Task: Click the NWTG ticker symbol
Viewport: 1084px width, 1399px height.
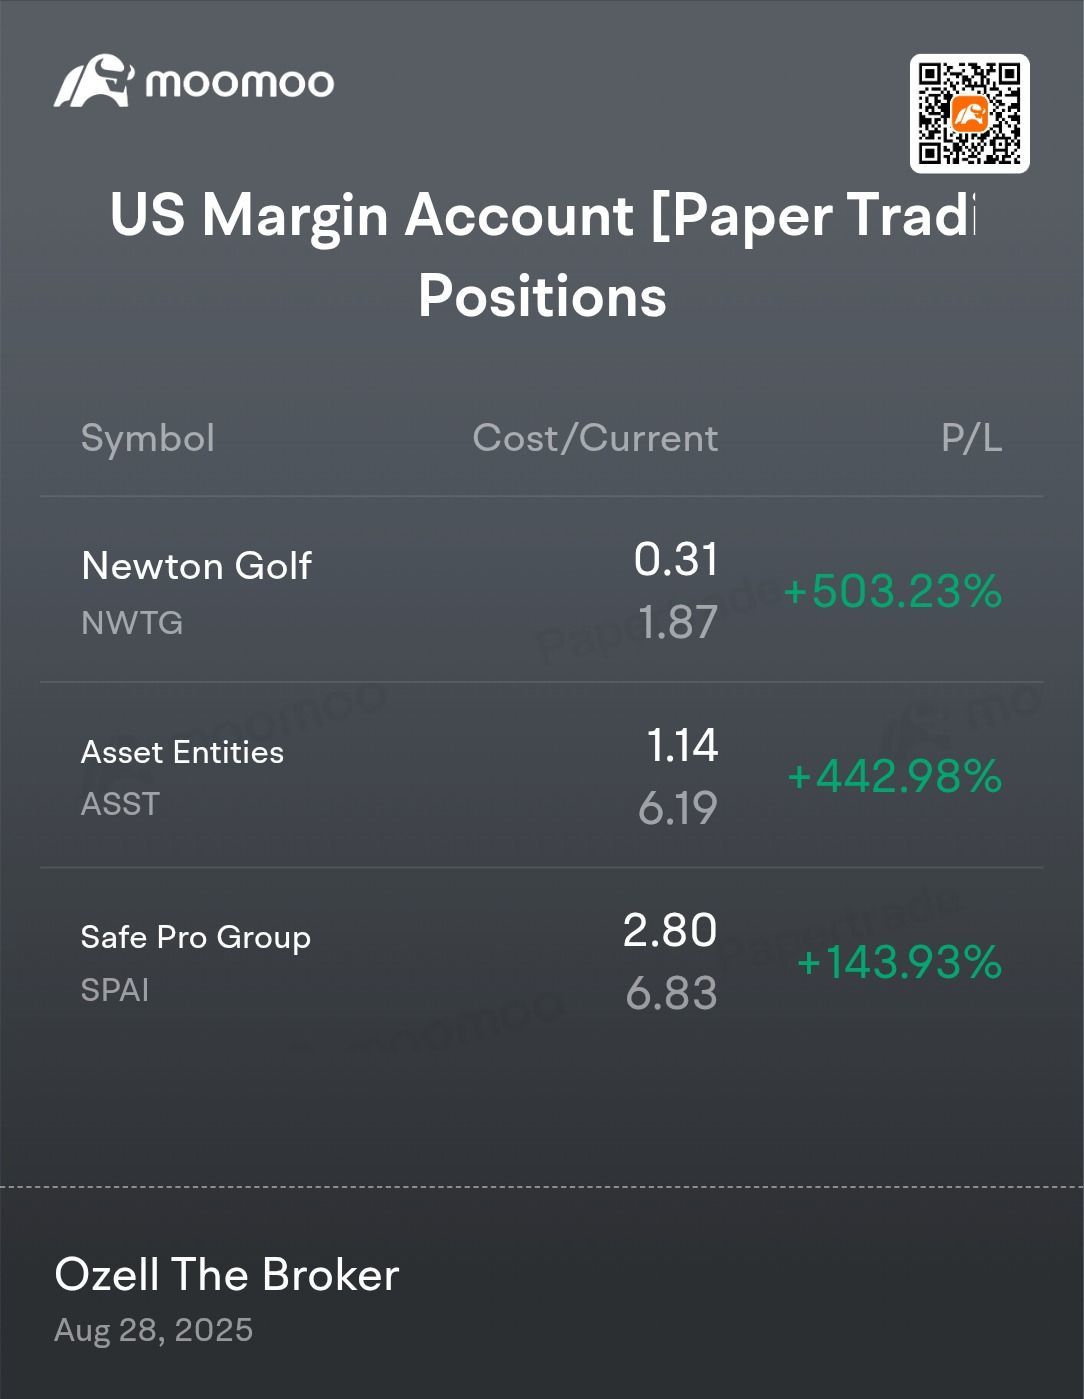Action: (x=132, y=623)
